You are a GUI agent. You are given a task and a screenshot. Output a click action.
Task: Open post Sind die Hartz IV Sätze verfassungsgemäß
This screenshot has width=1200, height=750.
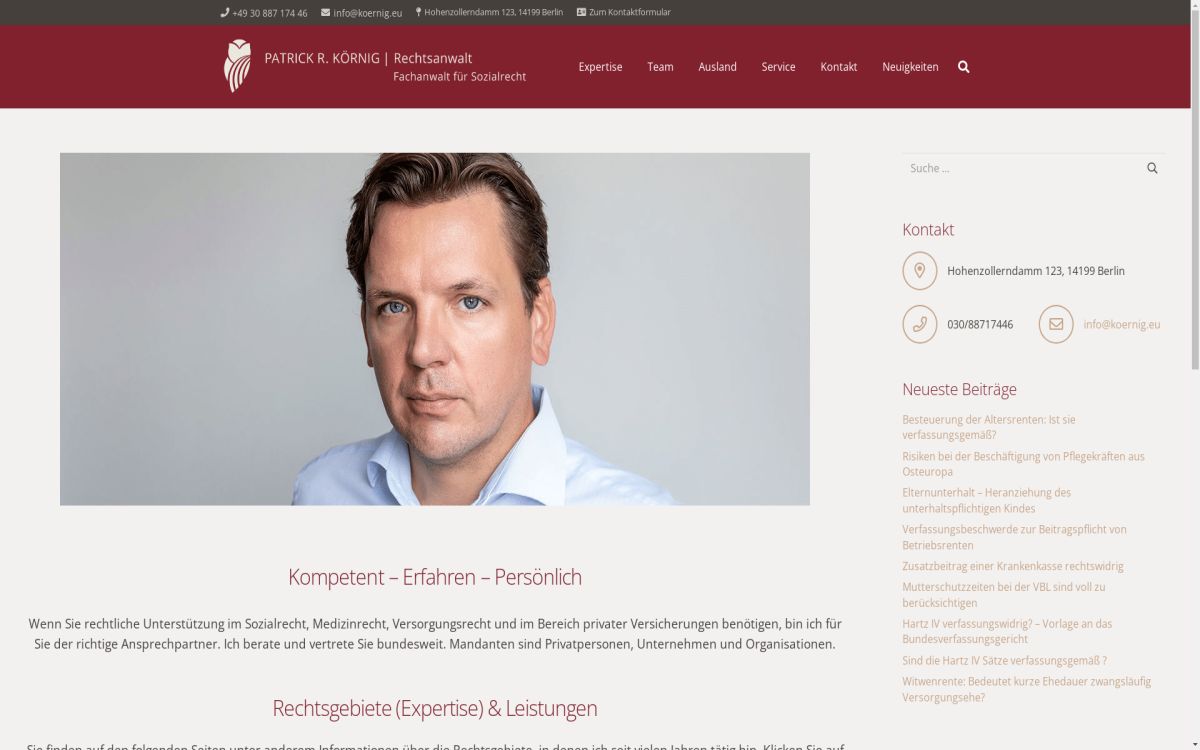1004,661
